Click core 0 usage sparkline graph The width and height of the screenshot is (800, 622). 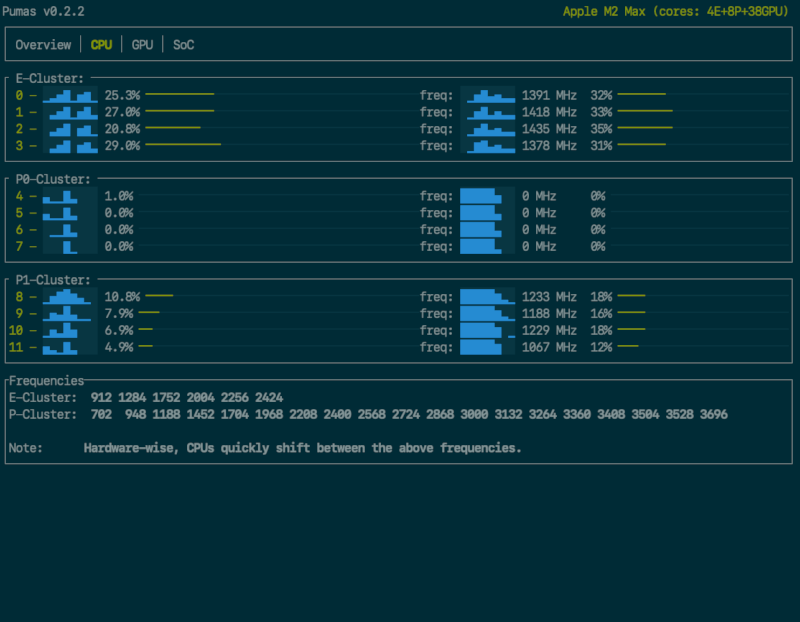[70, 95]
